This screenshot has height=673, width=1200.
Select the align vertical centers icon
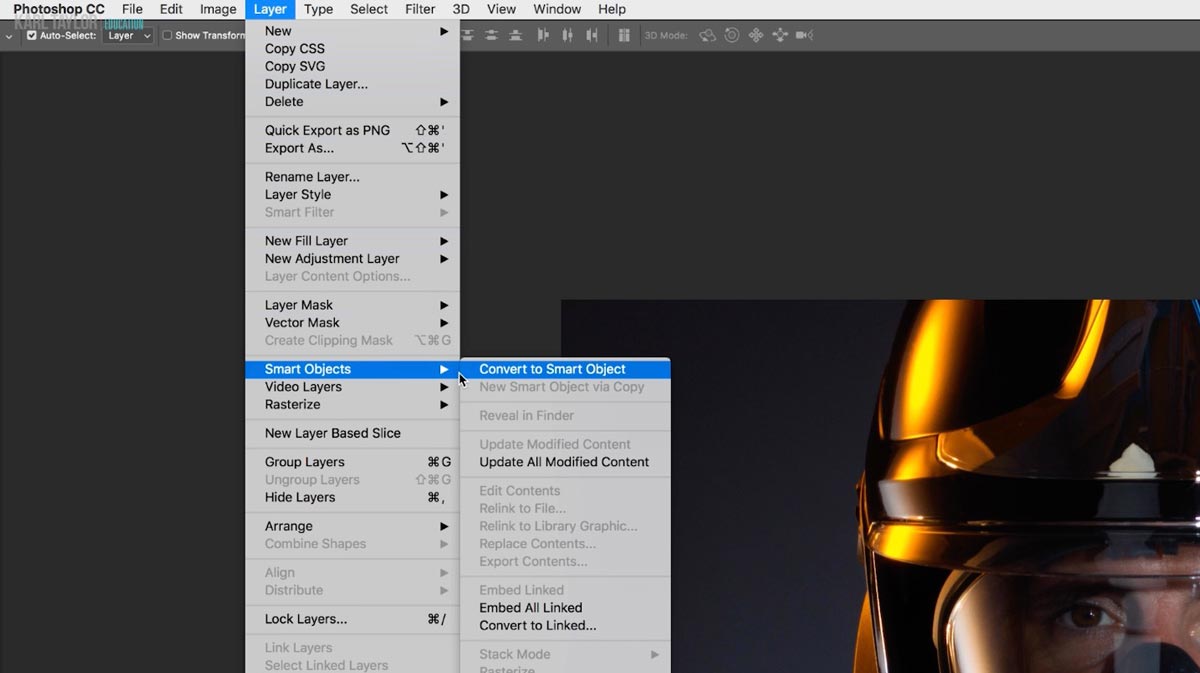pos(491,35)
